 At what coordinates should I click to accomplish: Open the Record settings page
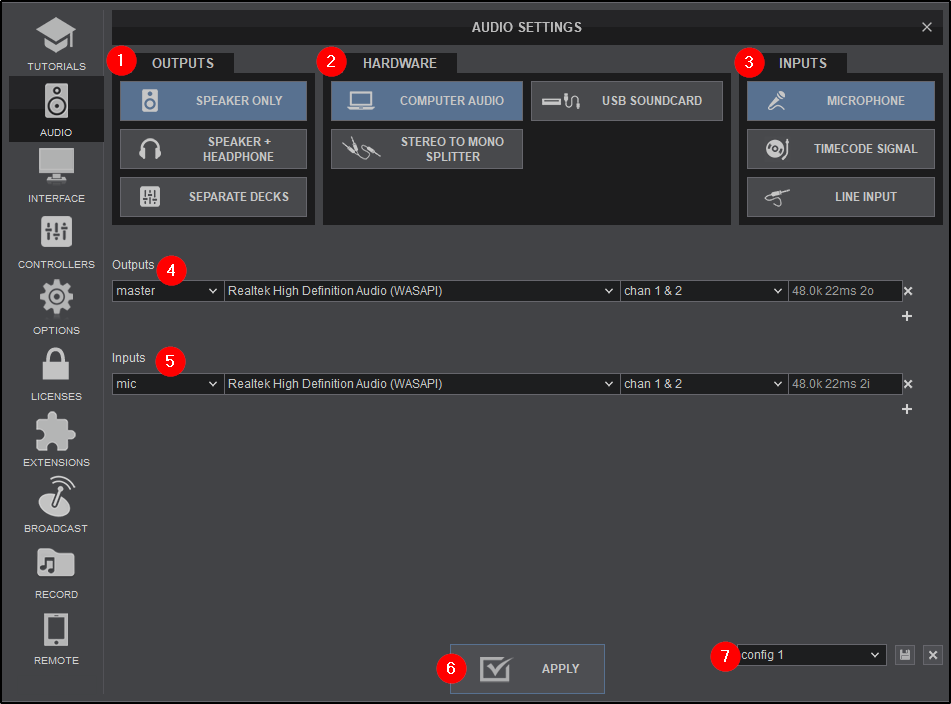56,572
